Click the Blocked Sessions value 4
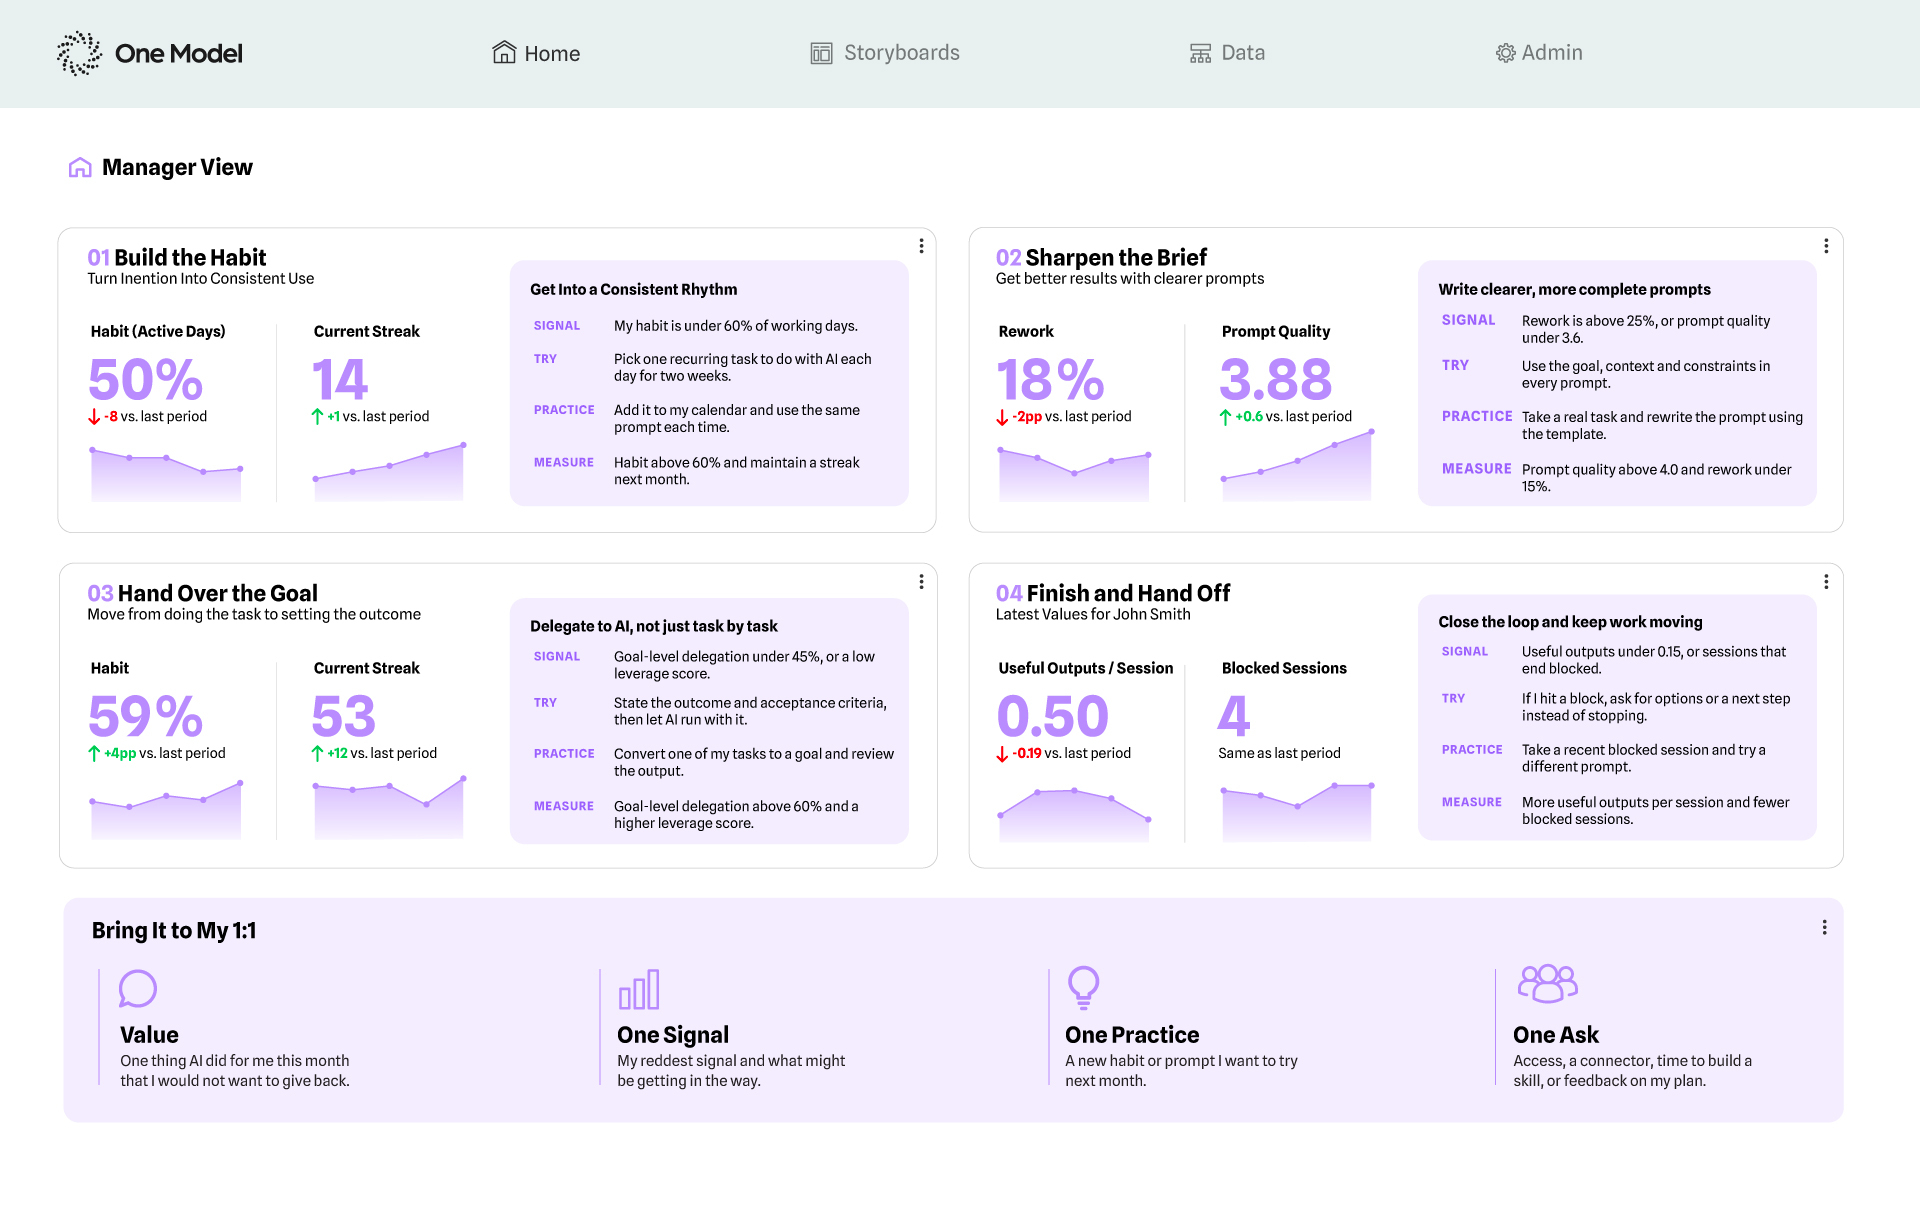This screenshot has width=1920, height=1214. point(1234,716)
